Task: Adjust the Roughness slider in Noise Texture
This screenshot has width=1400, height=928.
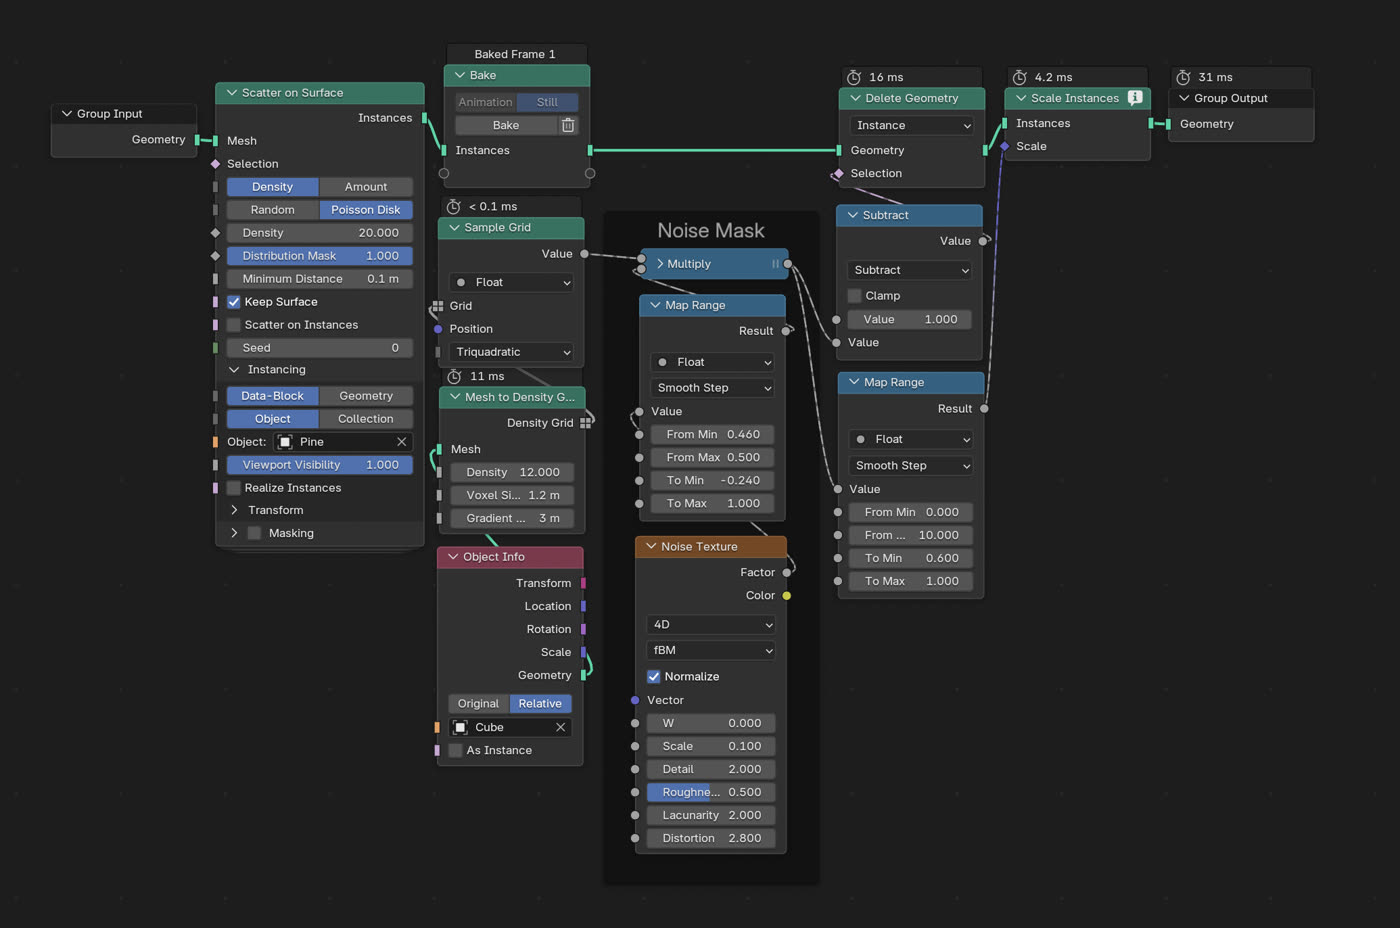Action: click(x=711, y=792)
